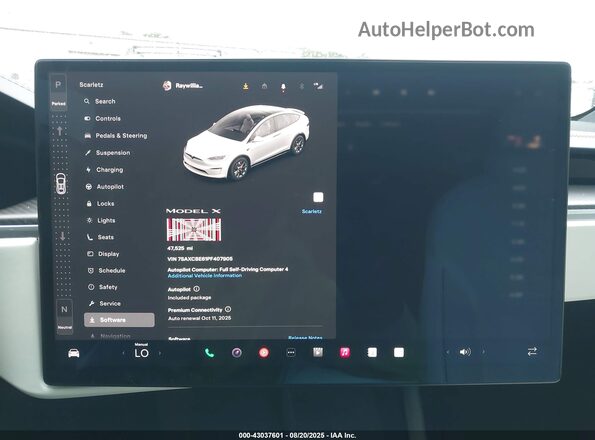Select Pedals & Steering settings
Image resolution: width=595 pixels, height=440 pixels.
[115, 135]
